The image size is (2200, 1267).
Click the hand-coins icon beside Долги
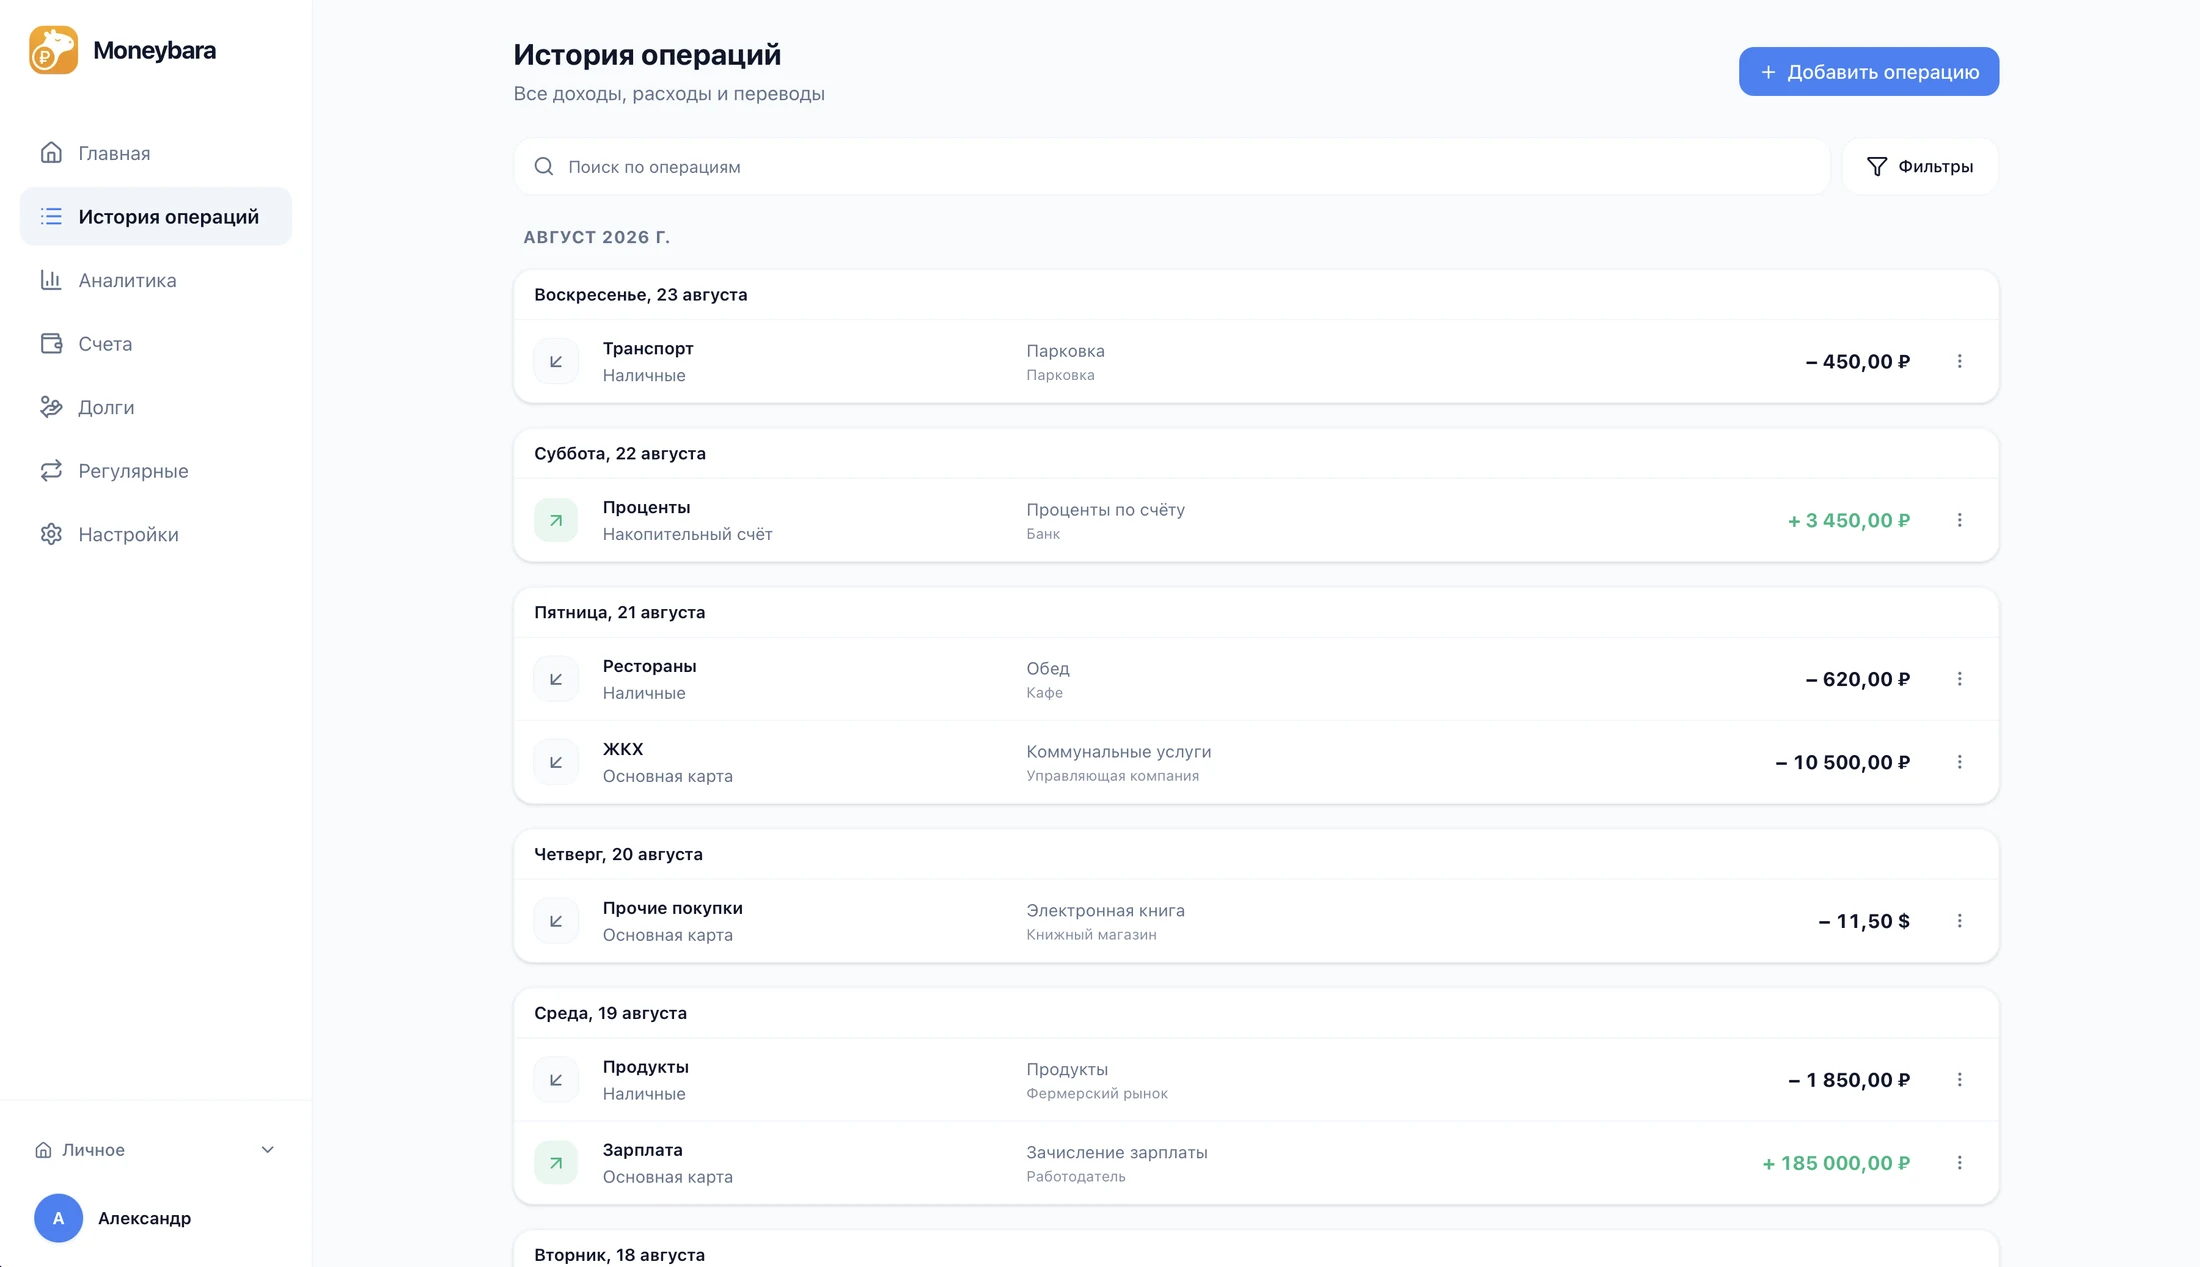(51, 407)
